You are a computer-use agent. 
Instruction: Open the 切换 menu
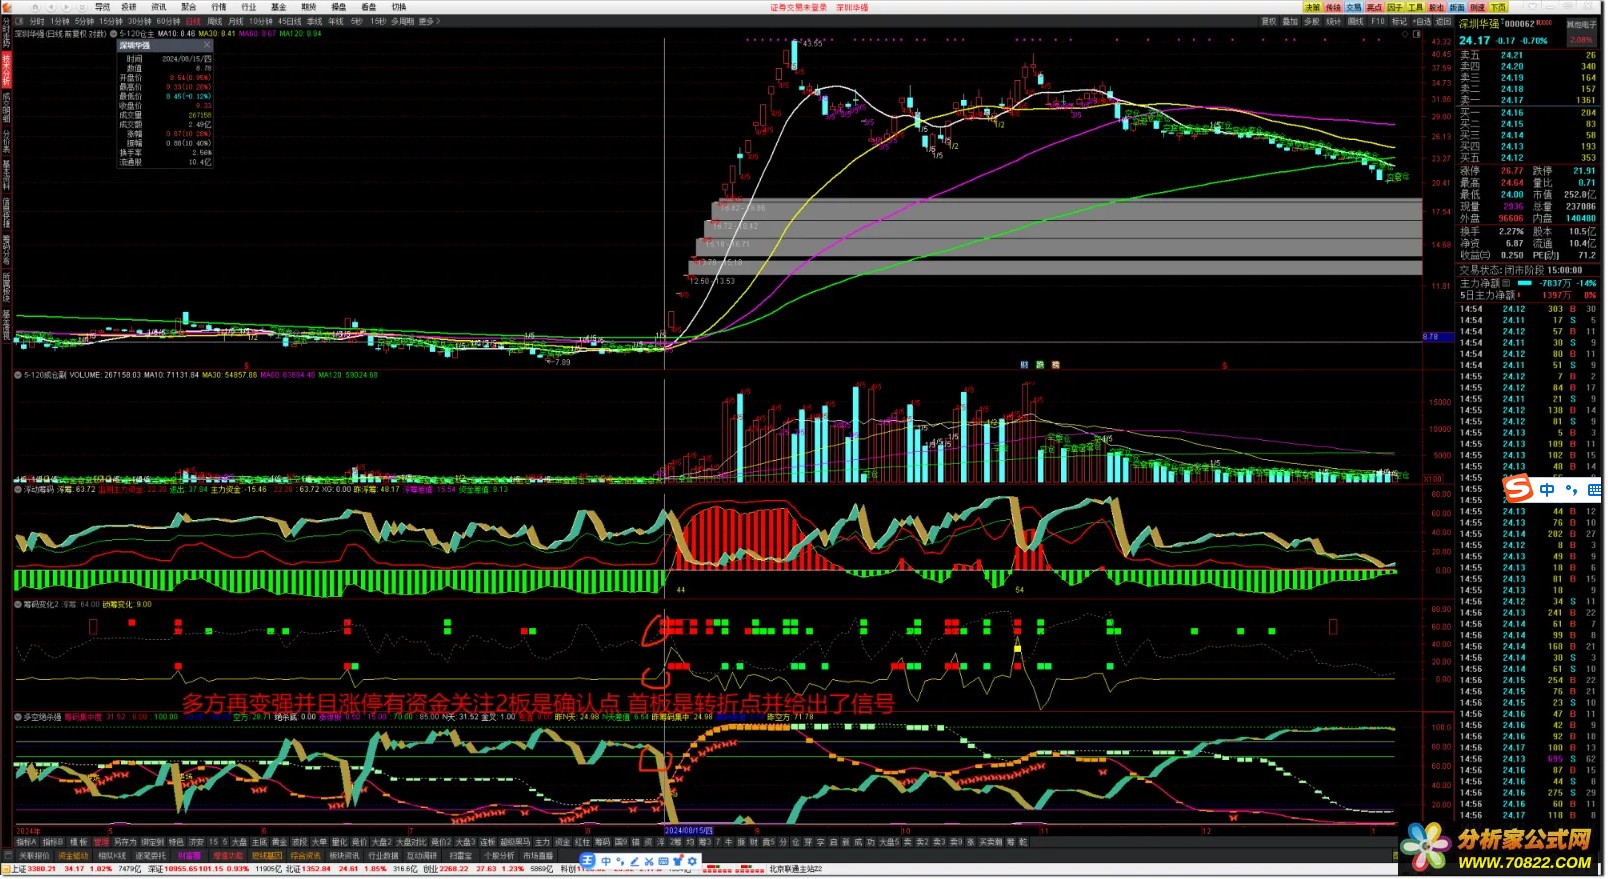[x=398, y=7]
